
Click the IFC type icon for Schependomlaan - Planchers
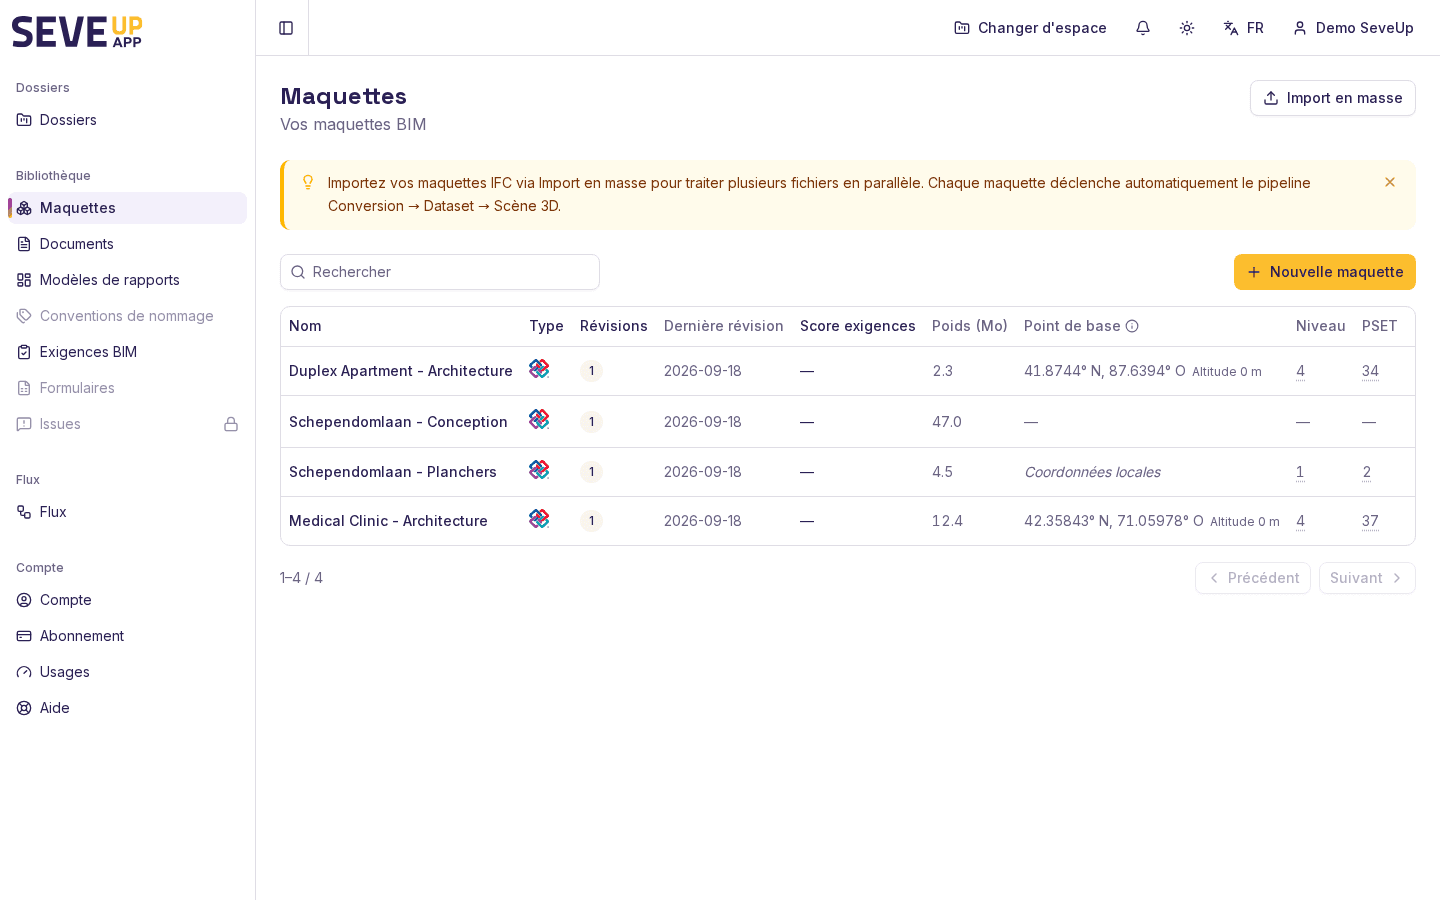click(539, 469)
